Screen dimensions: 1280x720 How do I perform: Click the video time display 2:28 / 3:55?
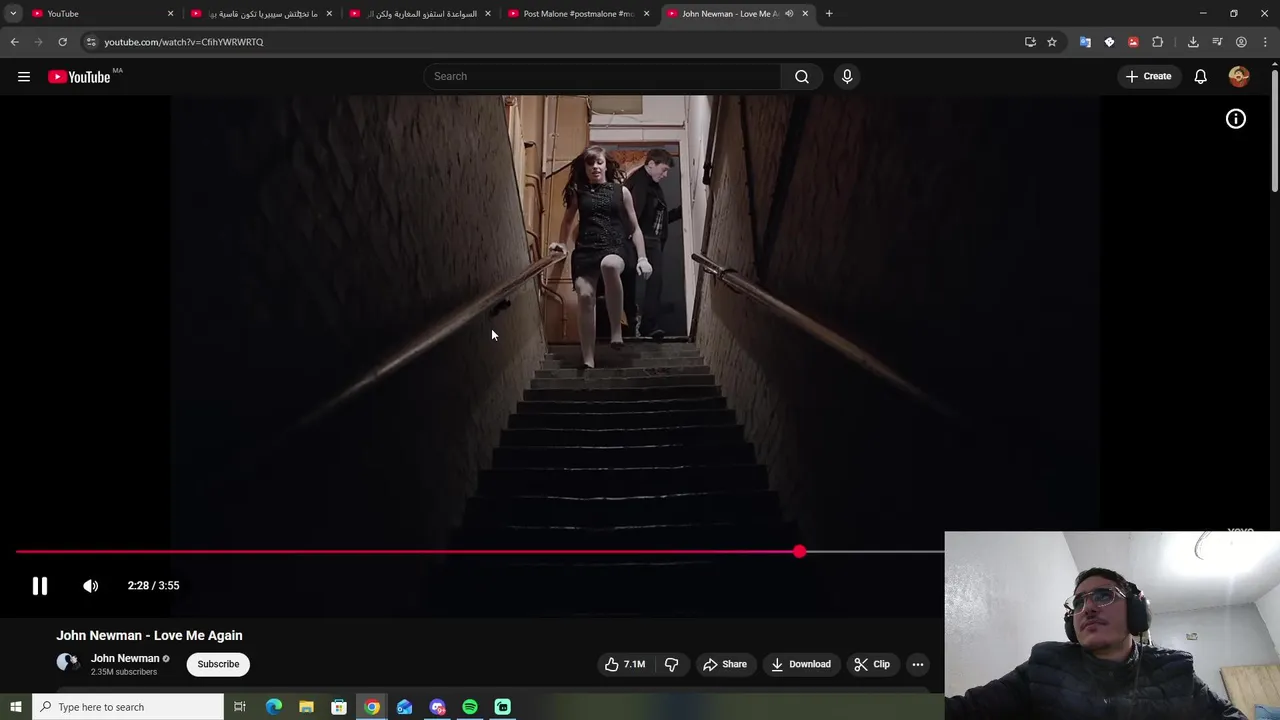(153, 586)
